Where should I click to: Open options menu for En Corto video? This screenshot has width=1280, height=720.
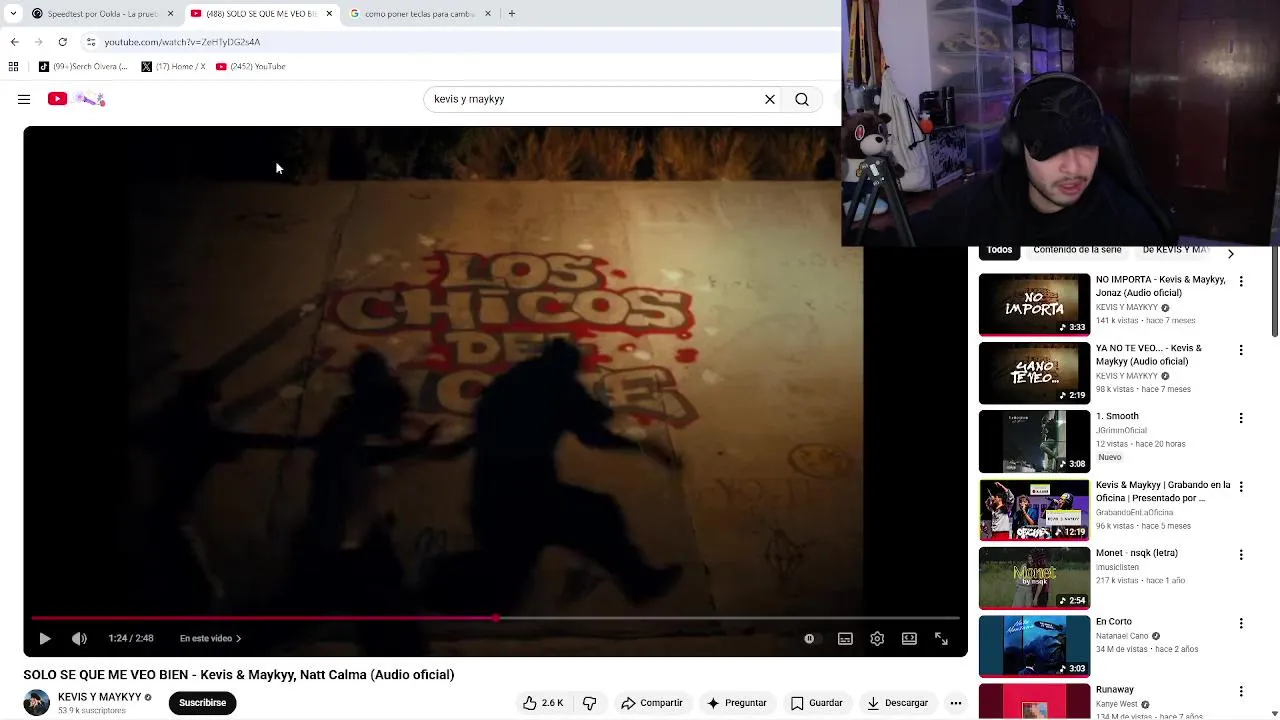[x=1241, y=623]
